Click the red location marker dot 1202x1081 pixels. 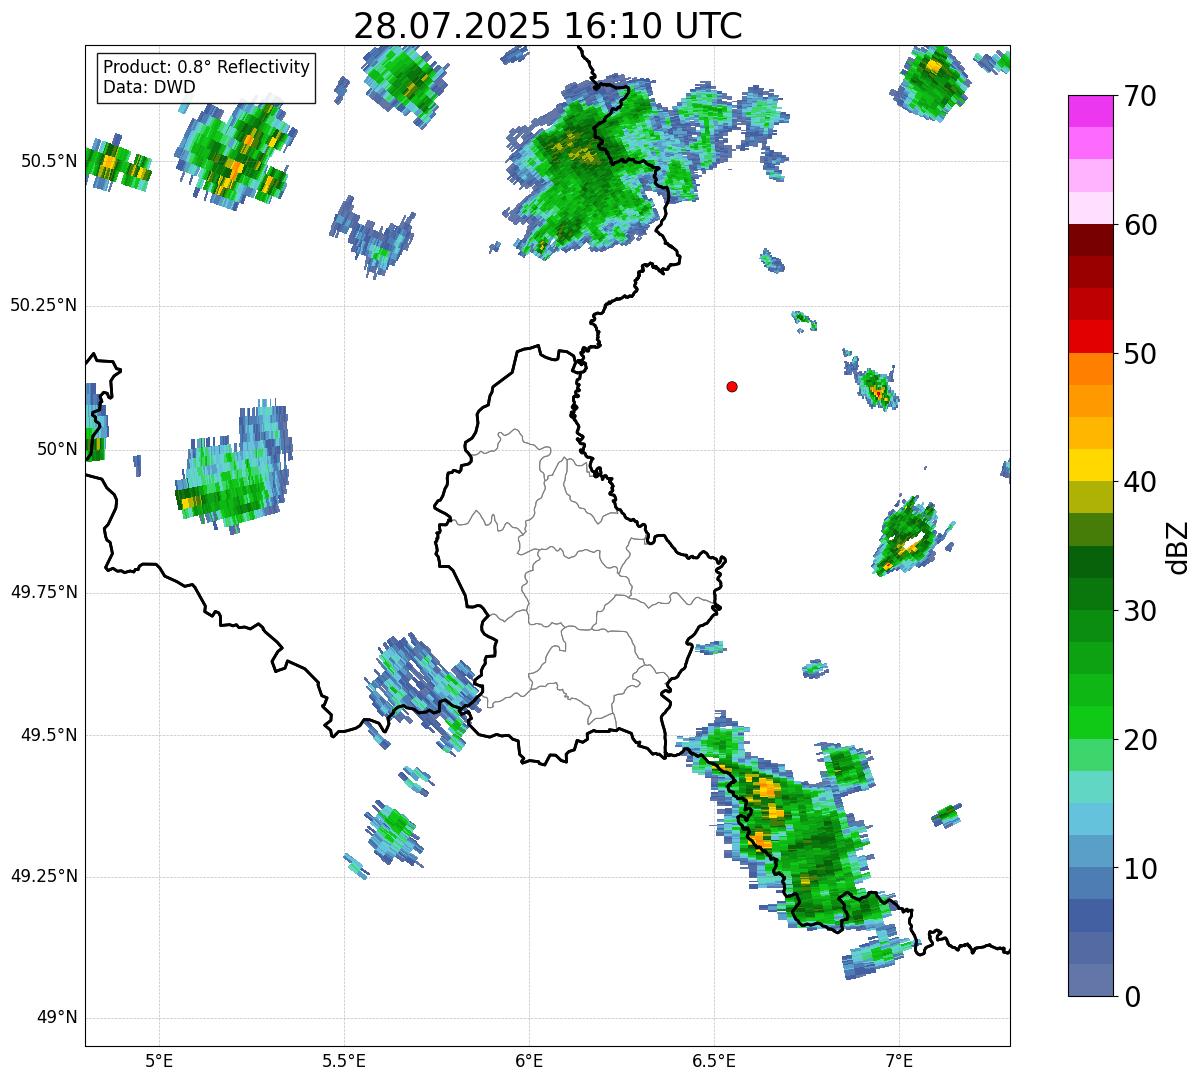click(732, 386)
